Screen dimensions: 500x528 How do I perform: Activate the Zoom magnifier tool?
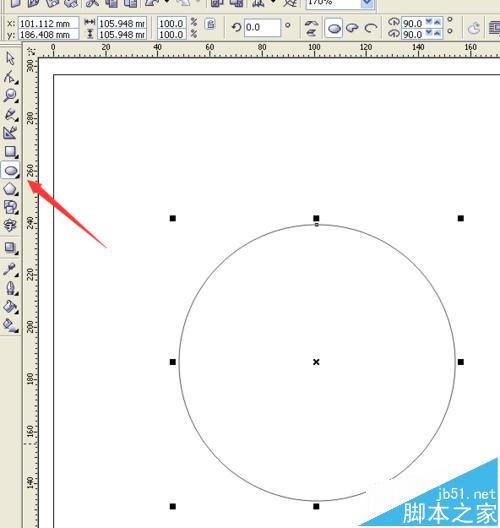coord(10,96)
